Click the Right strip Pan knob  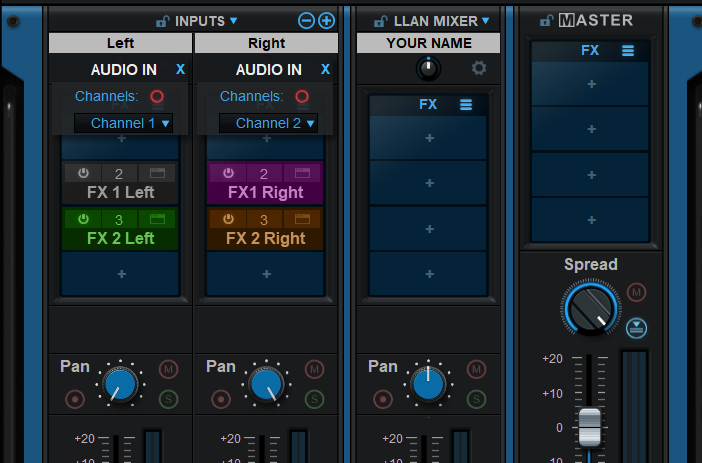coord(266,384)
